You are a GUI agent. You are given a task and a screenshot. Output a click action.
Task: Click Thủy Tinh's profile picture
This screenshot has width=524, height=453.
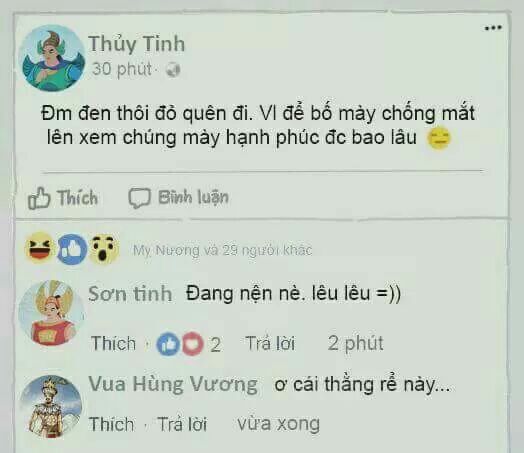click(x=53, y=58)
